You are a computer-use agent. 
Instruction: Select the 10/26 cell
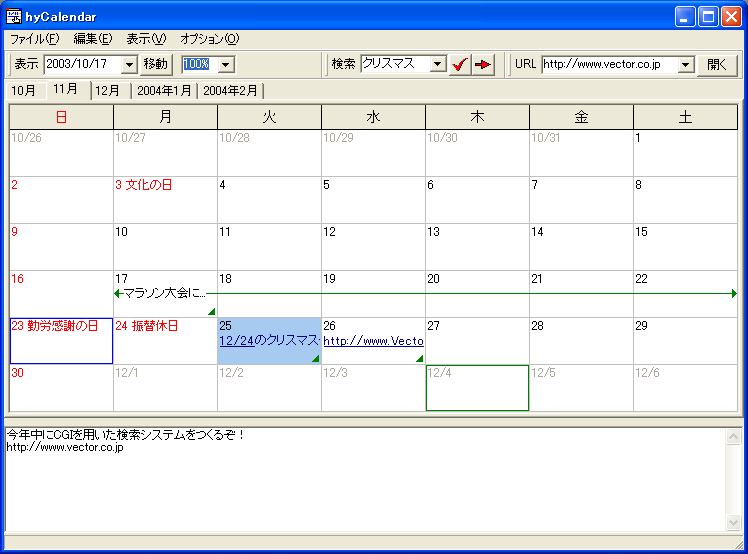pyautogui.click(x=61, y=153)
